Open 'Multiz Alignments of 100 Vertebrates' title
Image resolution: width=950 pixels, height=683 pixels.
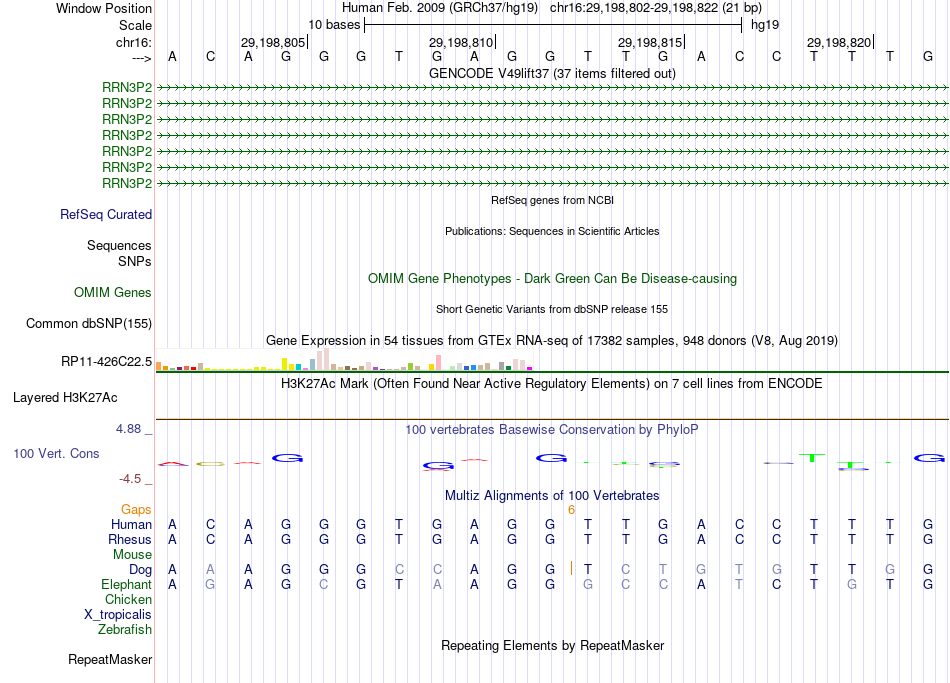552,496
